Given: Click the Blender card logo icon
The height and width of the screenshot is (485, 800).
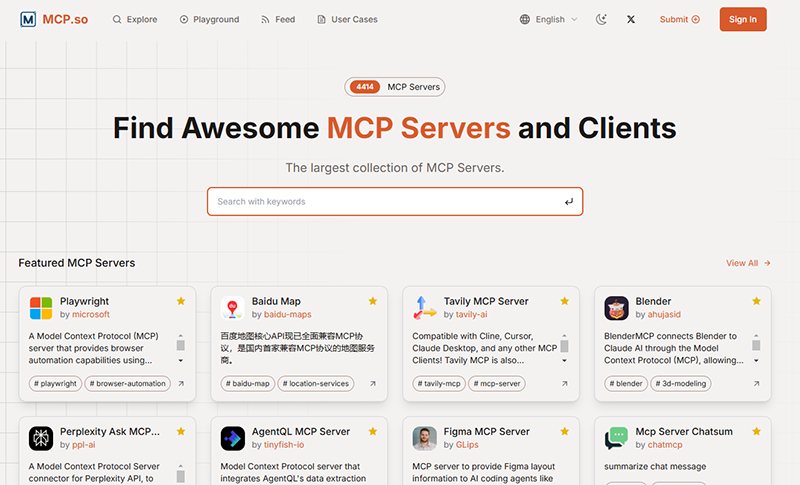Looking at the screenshot, I should click(x=616, y=308).
